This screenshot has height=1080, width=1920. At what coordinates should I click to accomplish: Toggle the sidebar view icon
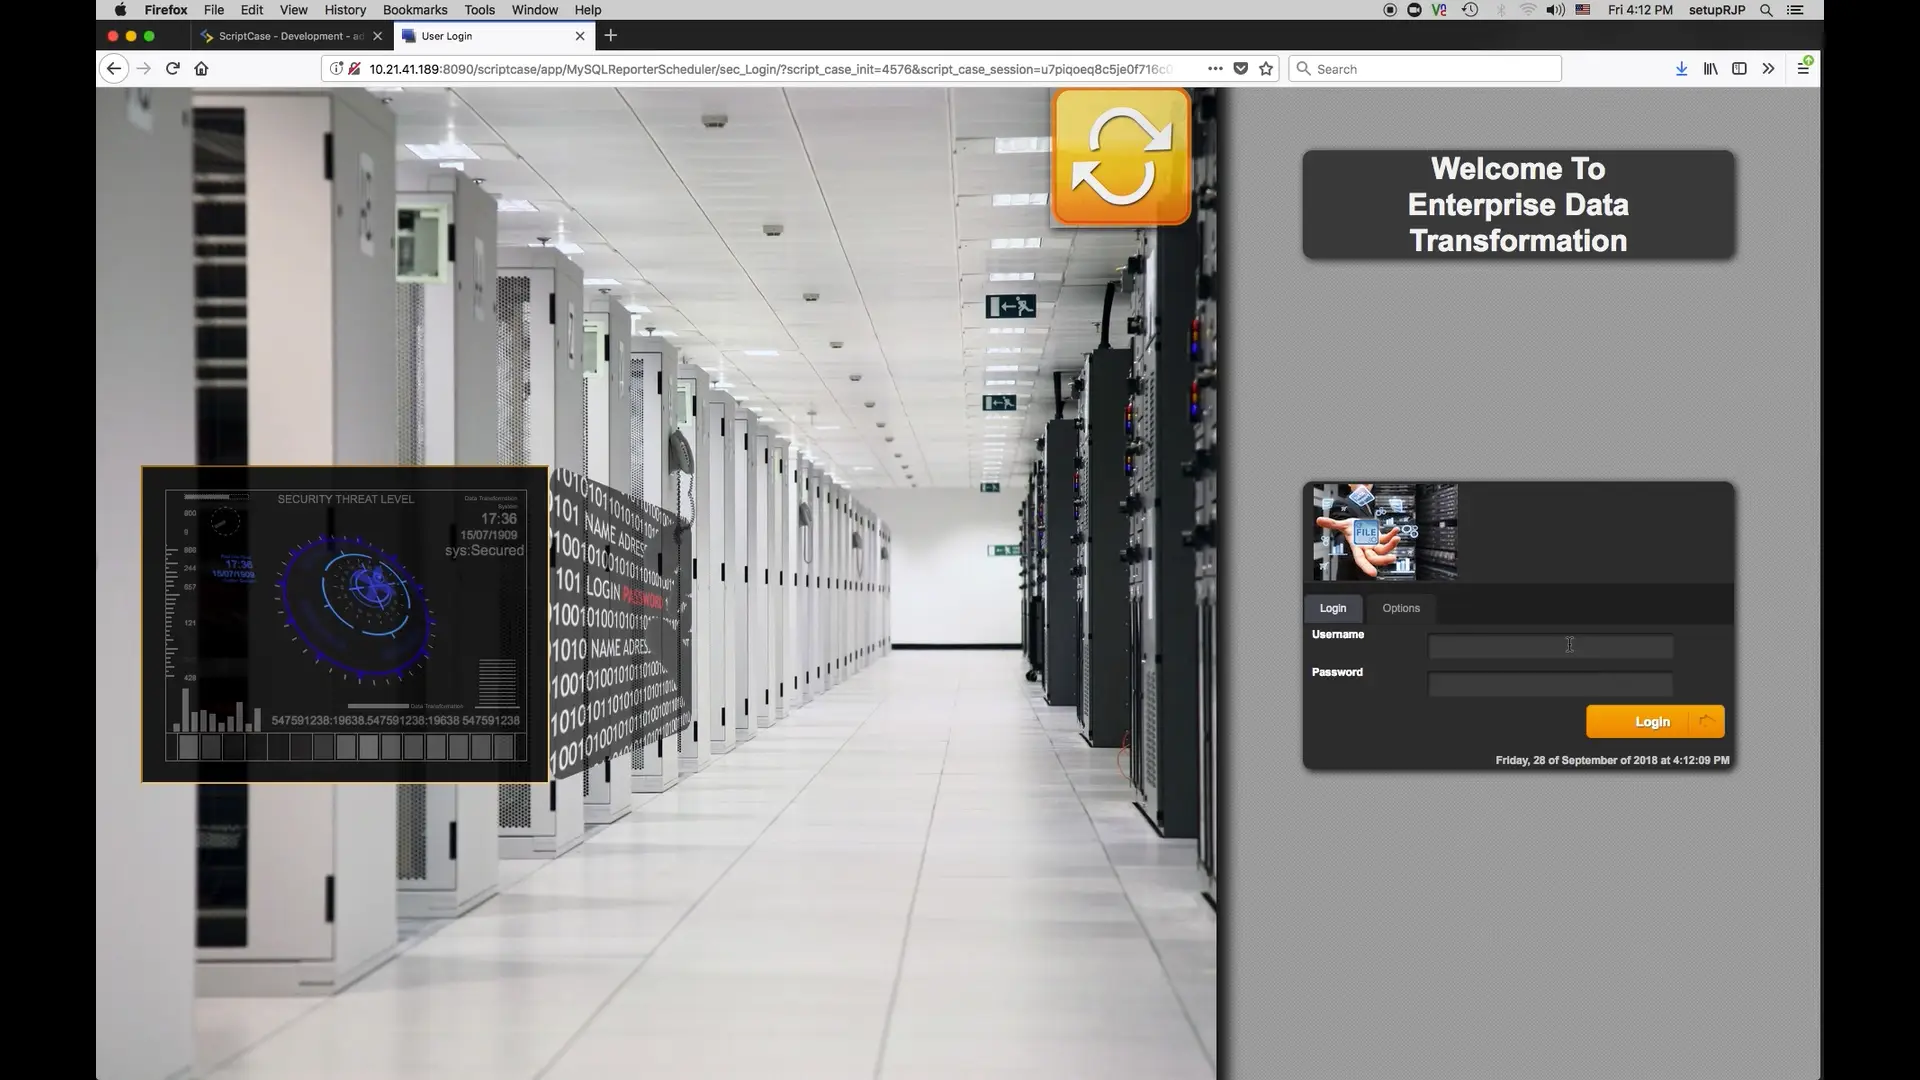pyautogui.click(x=1739, y=68)
